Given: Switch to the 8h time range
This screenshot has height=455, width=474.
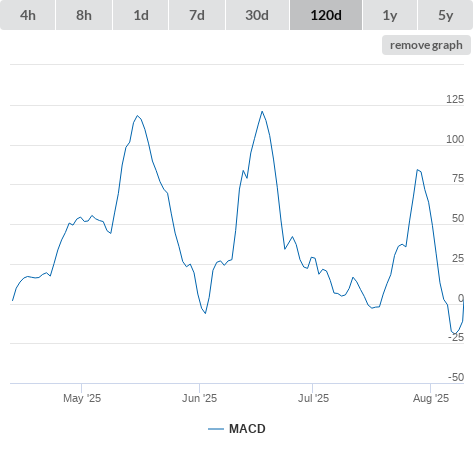Looking at the screenshot, I should click(84, 15).
